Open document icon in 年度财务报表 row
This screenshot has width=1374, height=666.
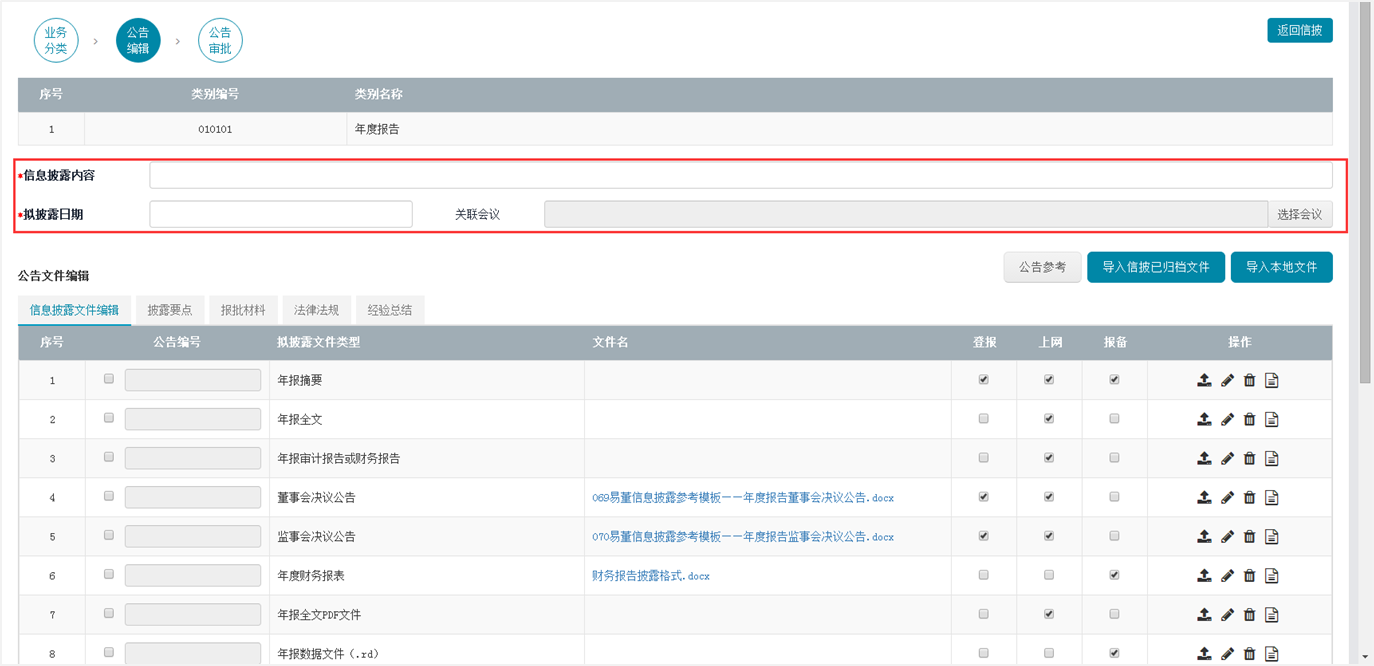(1272, 575)
